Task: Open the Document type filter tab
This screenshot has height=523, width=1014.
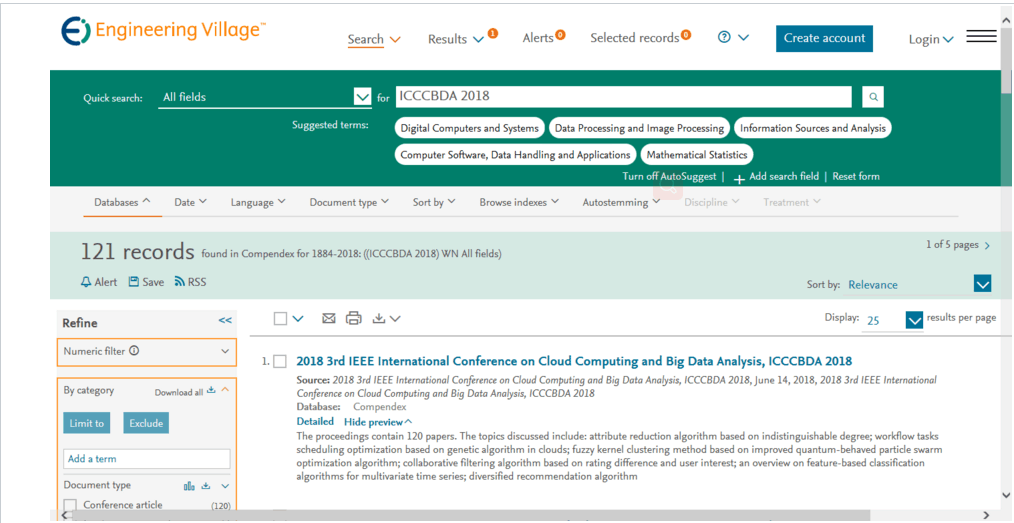Action: click(x=349, y=202)
